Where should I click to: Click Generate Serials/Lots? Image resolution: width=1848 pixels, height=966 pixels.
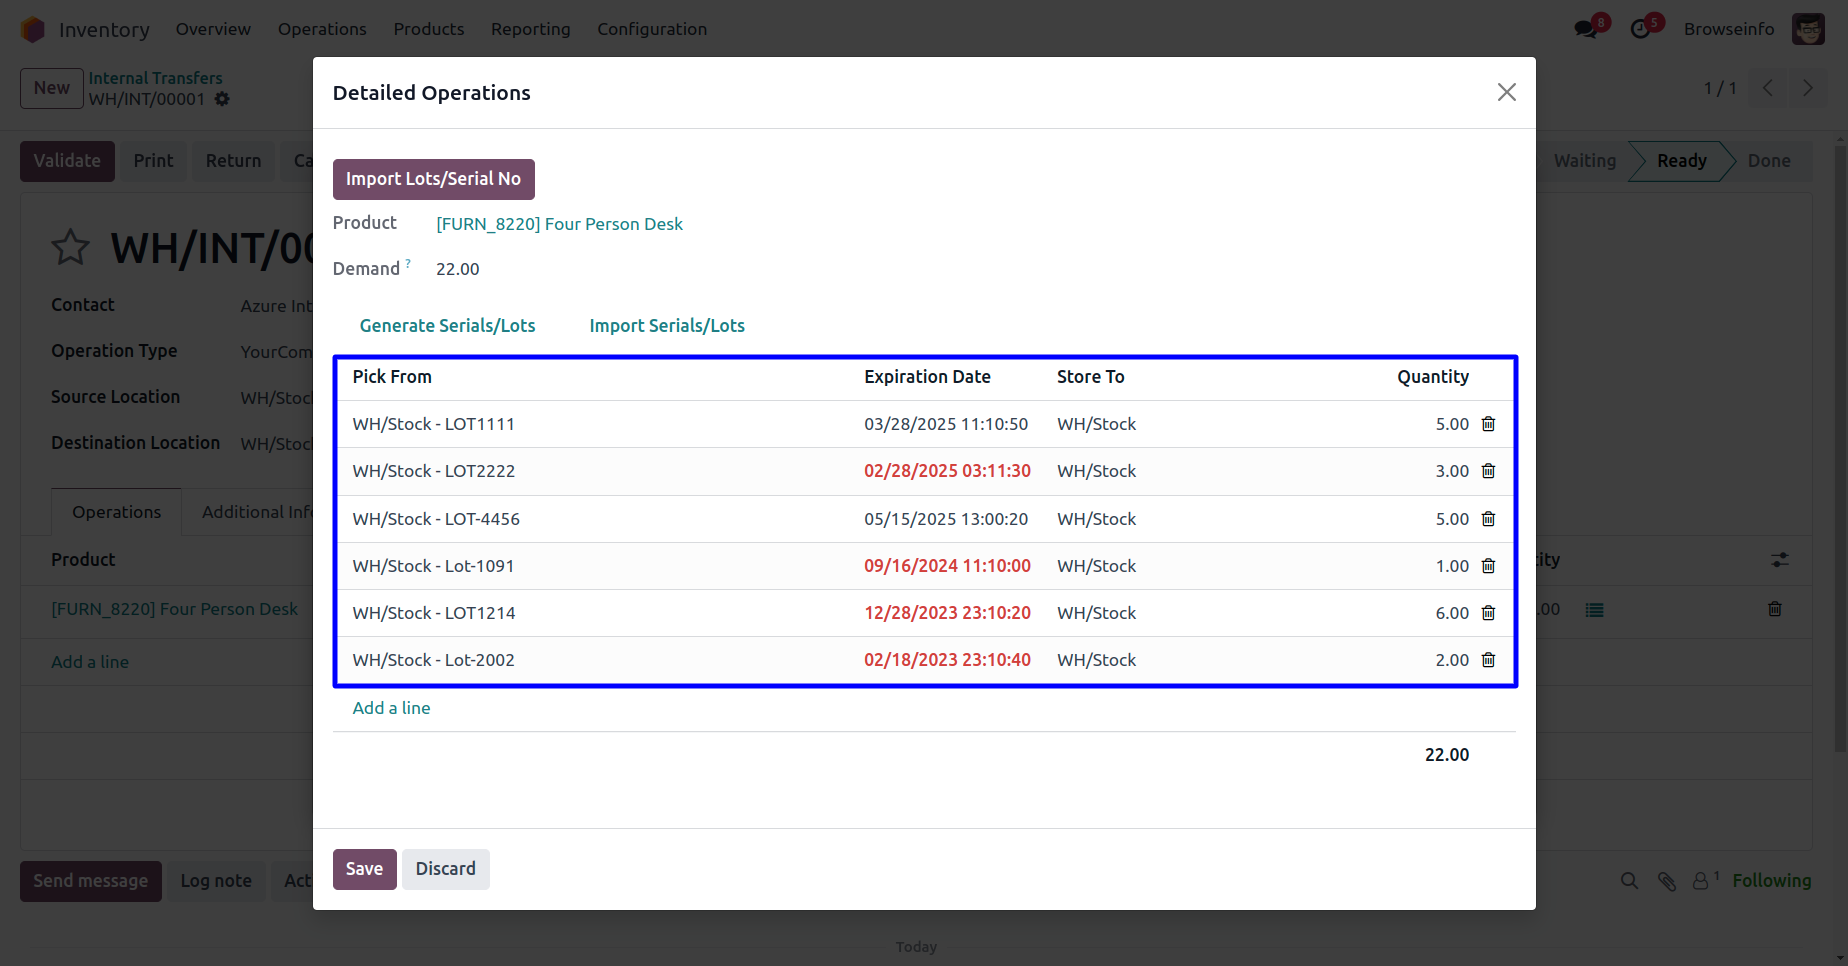[x=447, y=326]
